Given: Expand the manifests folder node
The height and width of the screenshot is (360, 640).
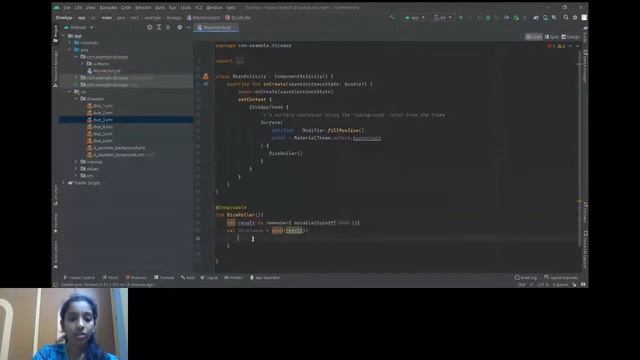Looking at the screenshot, I should [x=70, y=43].
